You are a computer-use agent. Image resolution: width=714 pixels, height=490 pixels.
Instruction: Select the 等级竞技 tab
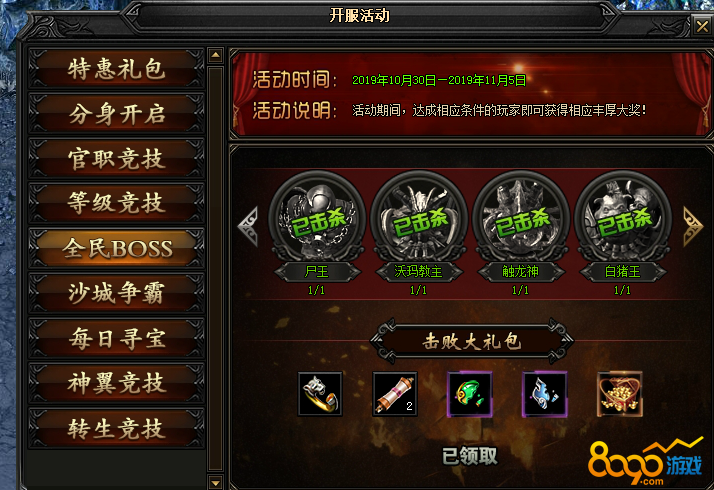click(x=116, y=203)
